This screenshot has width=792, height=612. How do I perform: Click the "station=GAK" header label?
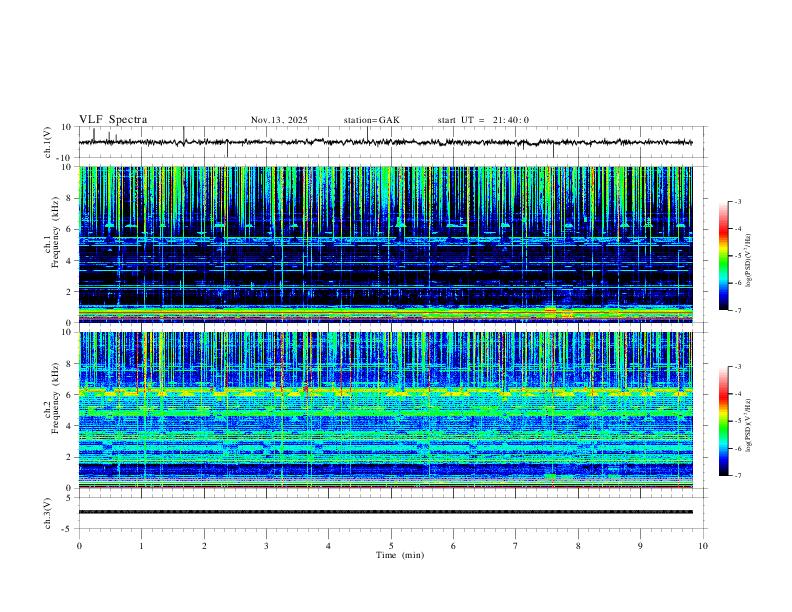click(371, 120)
